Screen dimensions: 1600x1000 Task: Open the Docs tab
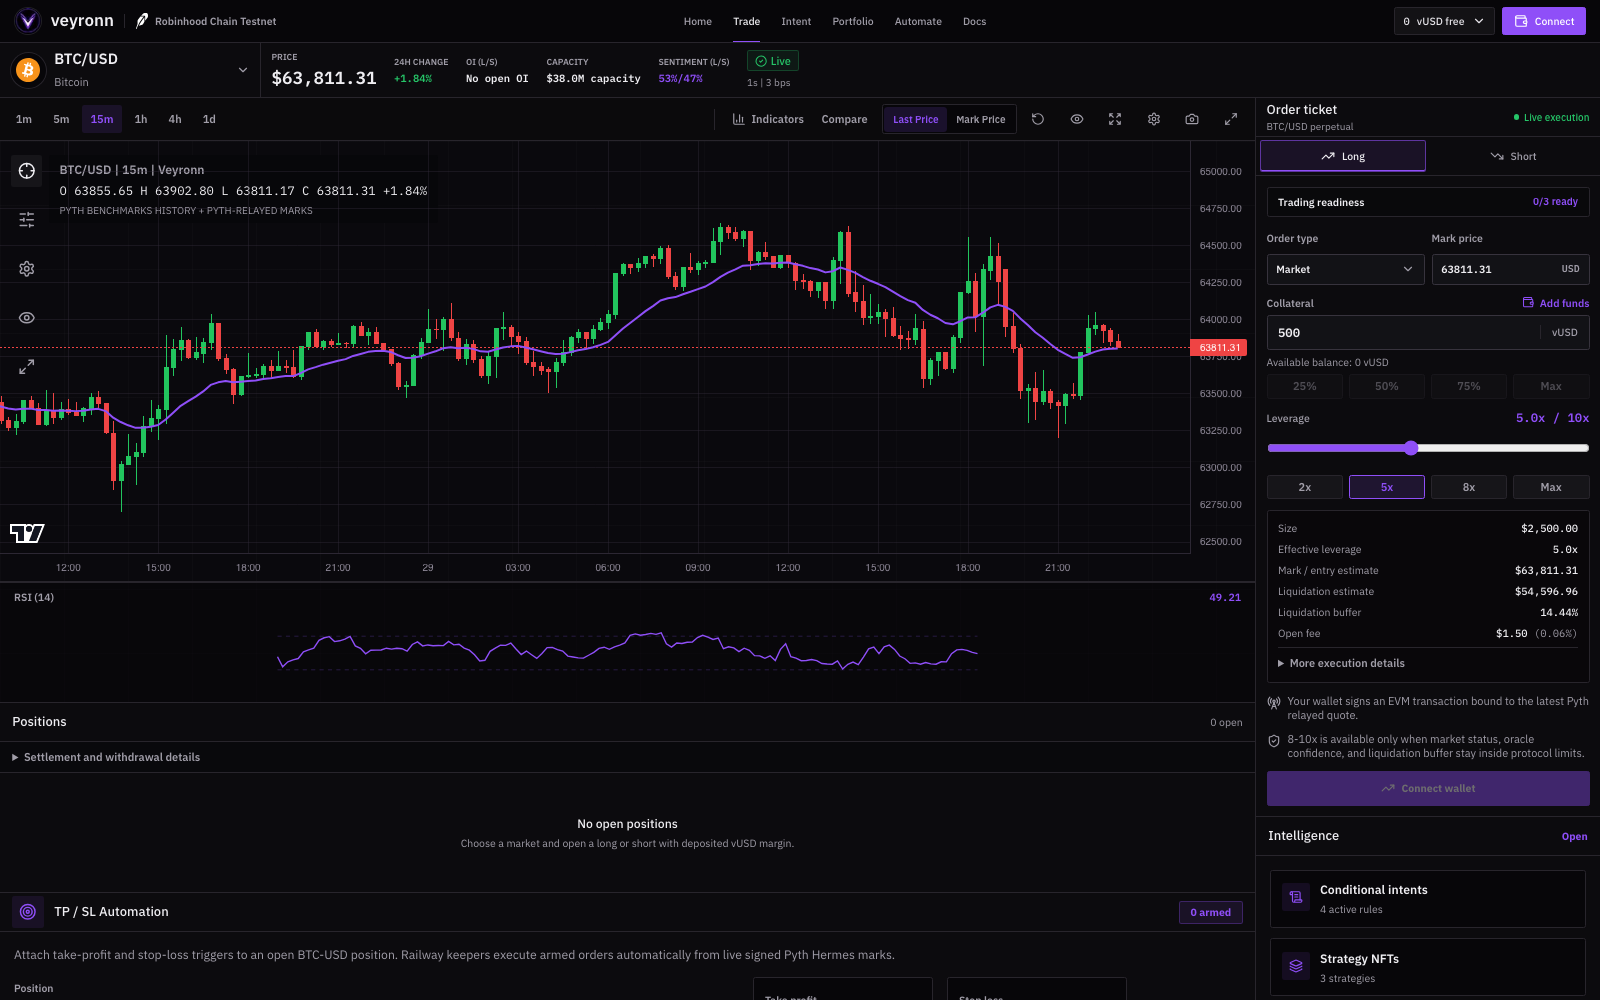coord(975,21)
